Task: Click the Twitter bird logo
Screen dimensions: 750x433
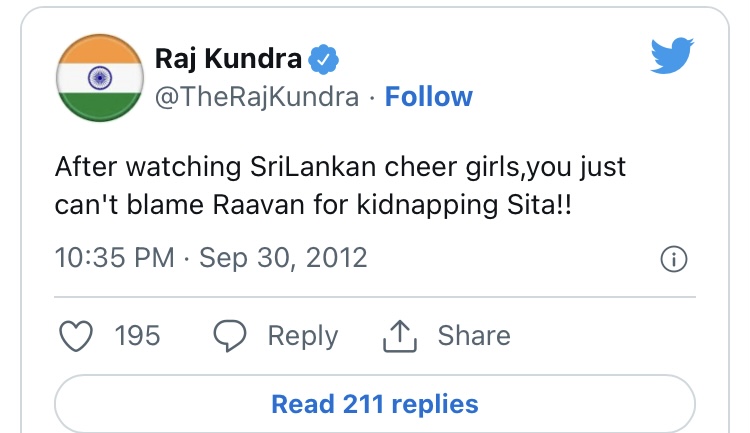Action: click(x=672, y=56)
